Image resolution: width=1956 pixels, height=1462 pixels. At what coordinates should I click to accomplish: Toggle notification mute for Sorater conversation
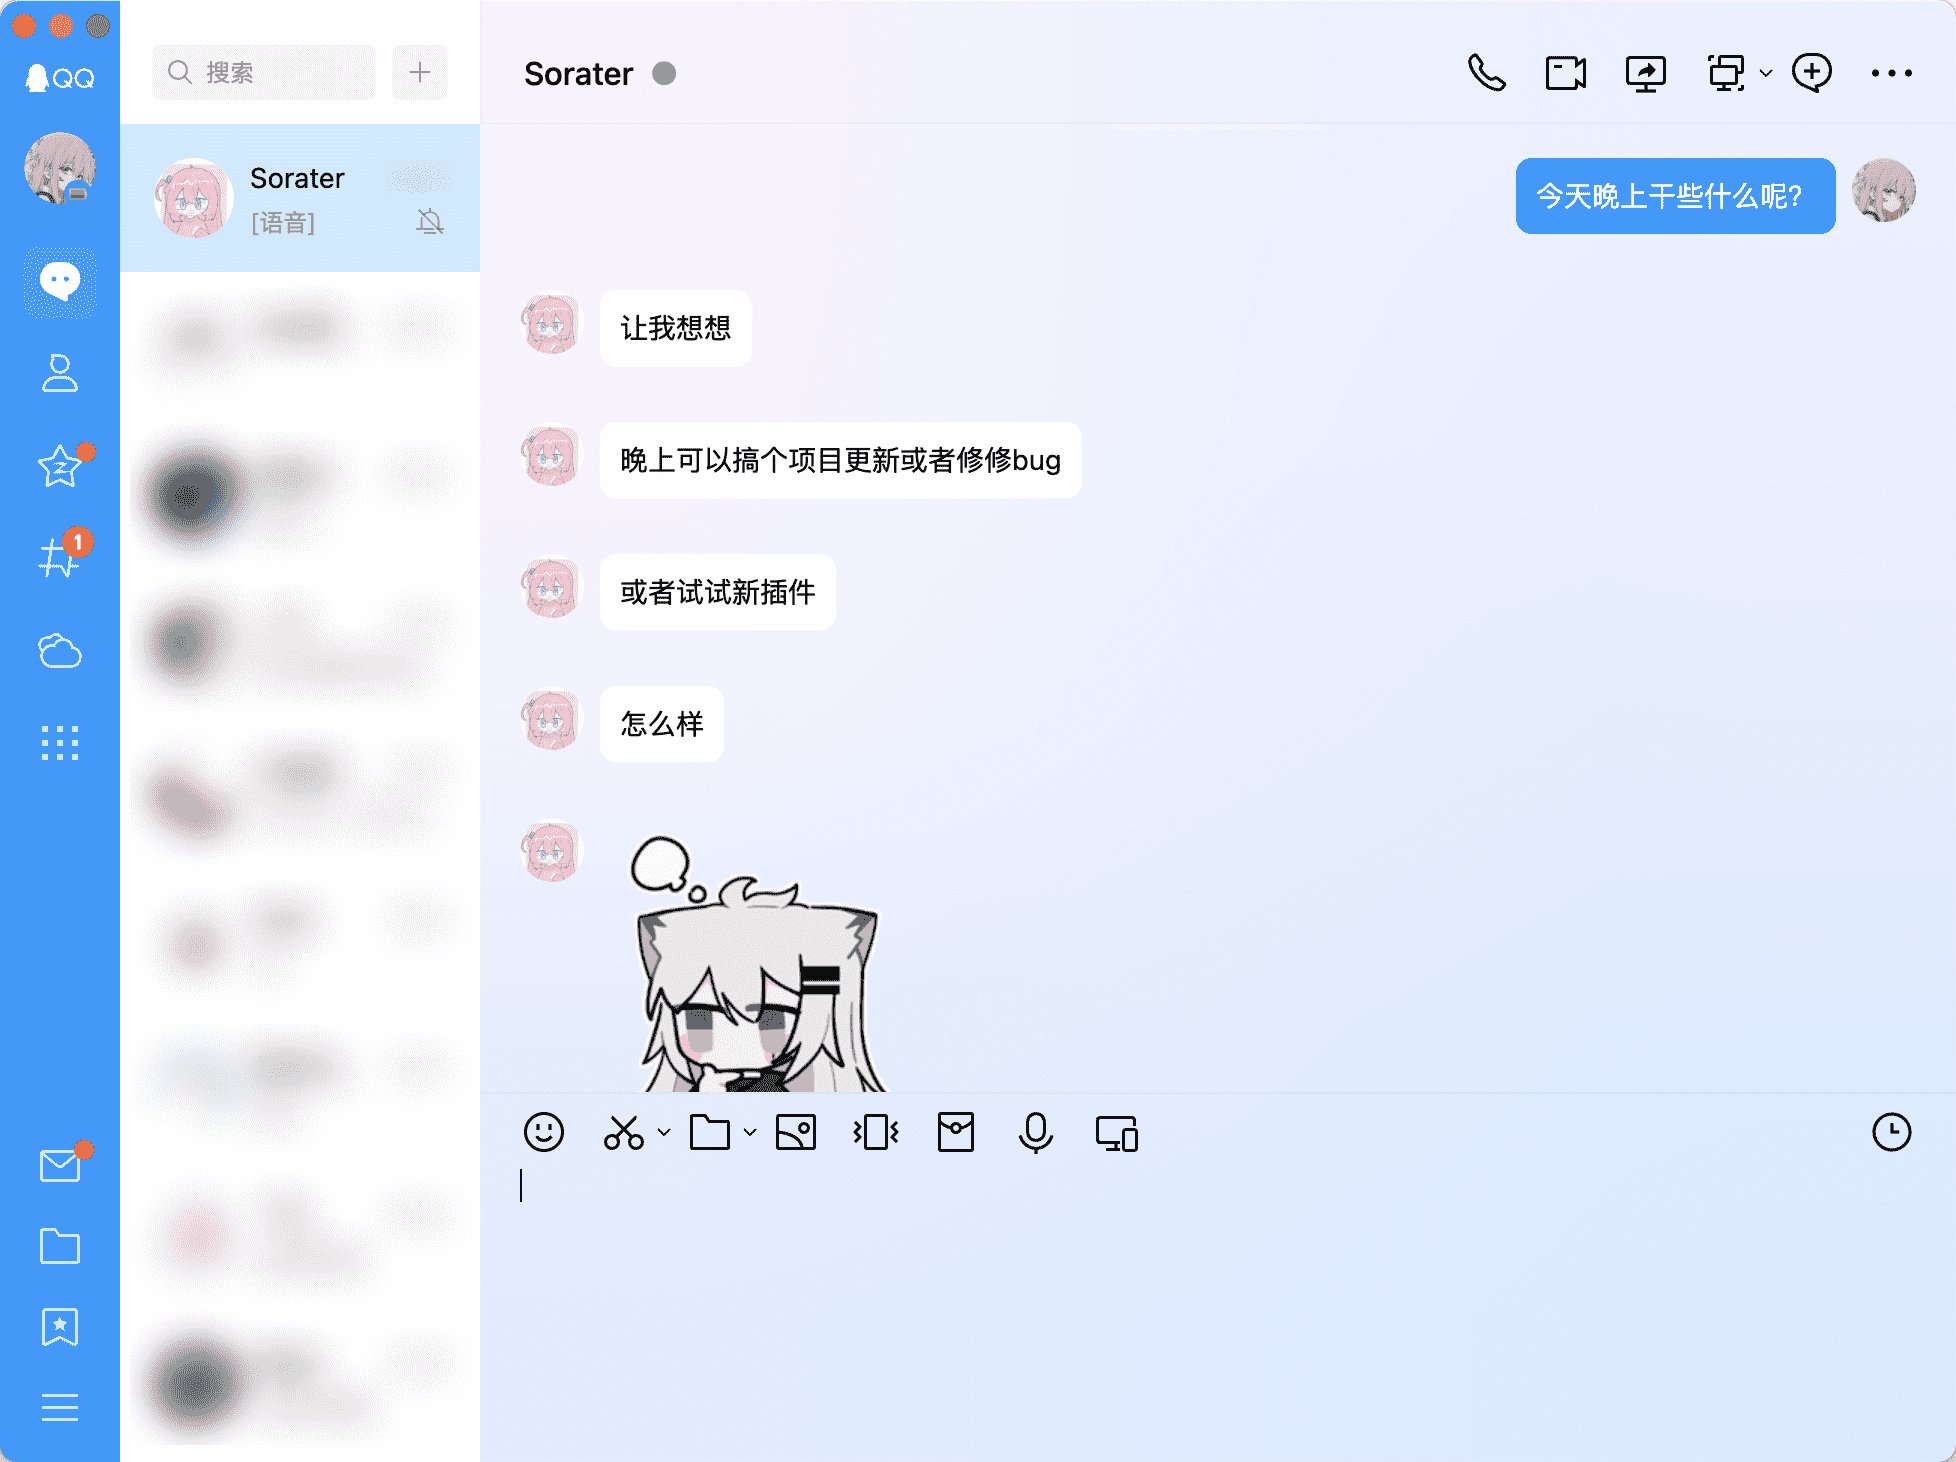428,222
